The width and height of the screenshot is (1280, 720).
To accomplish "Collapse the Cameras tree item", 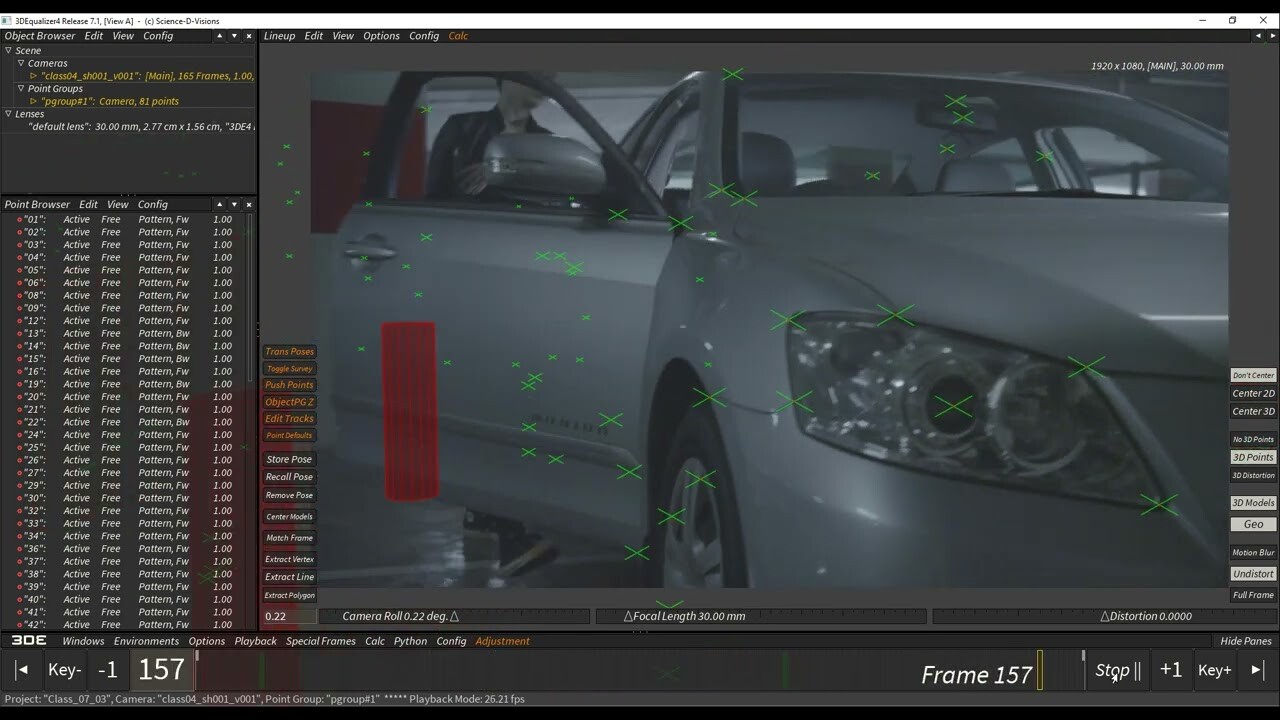I will coord(21,63).
